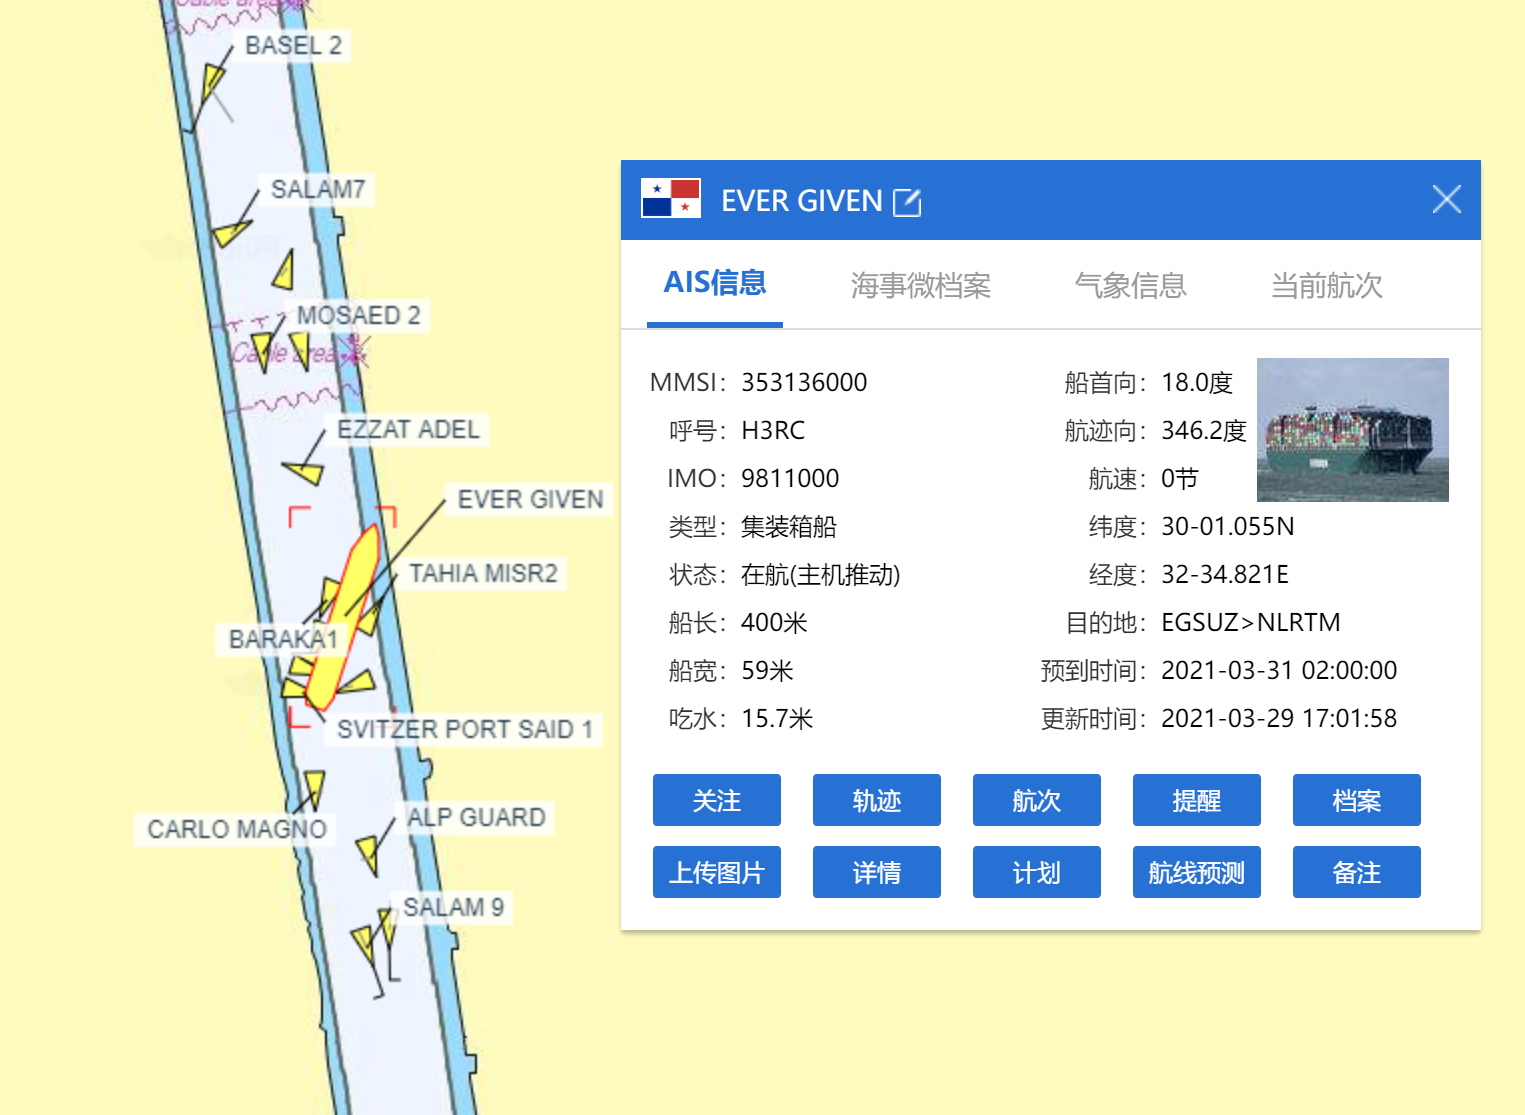
Task: Click the SVITZER PORT SAID 1 map label
Action: click(x=465, y=729)
